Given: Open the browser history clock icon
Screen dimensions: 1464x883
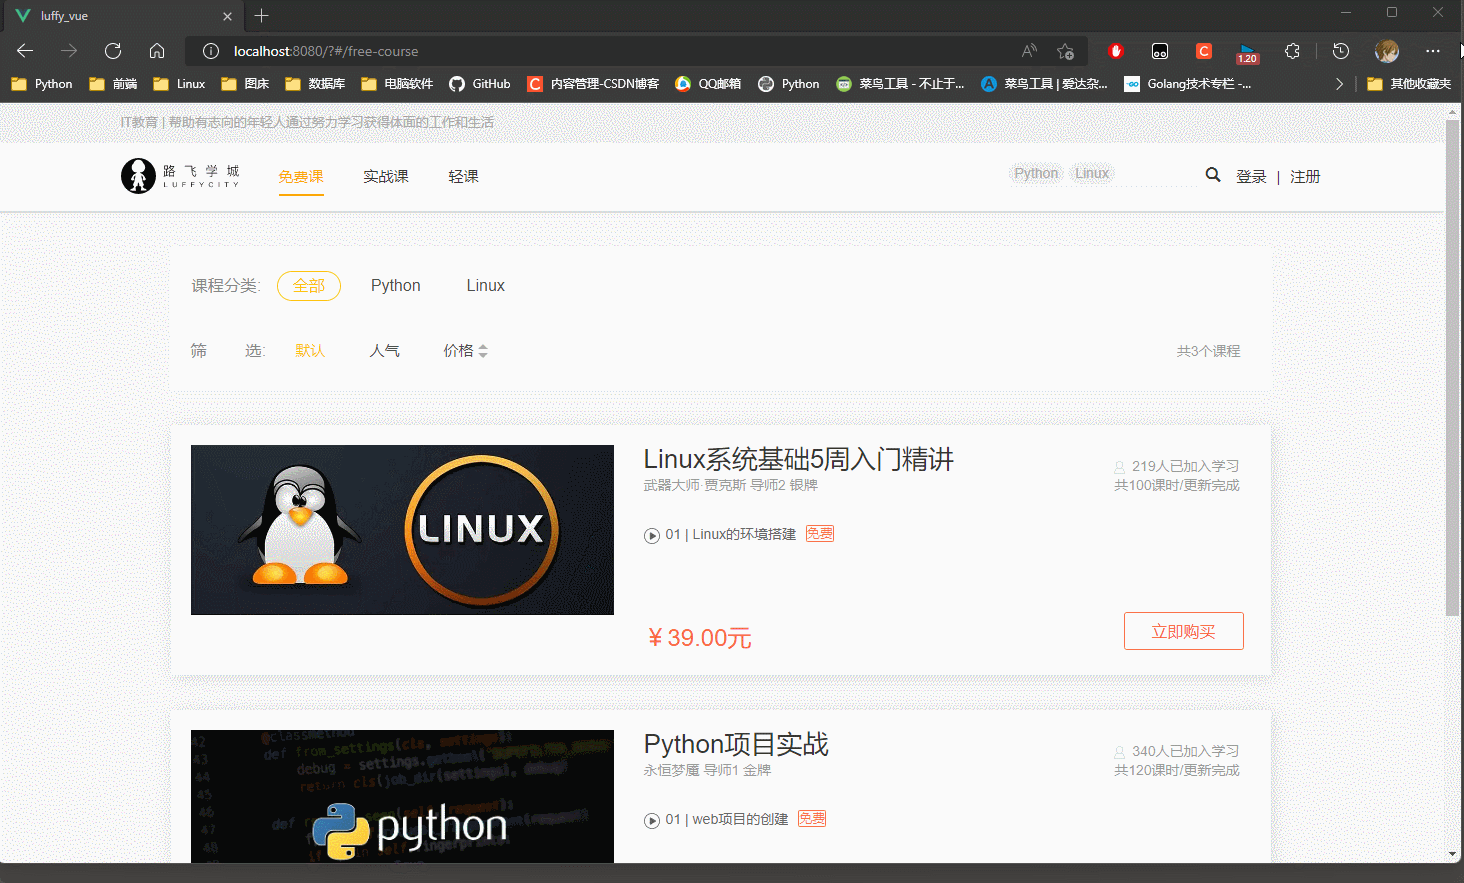Looking at the screenshot, I should [1341, 51].
